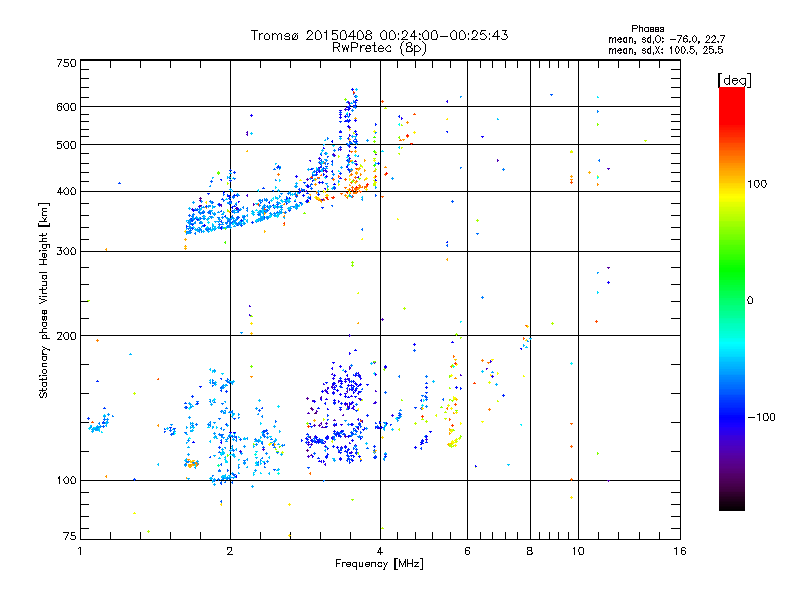Click the colorbar "0" tick label
This screenshot has width=800, height=600.
pyautogui.click(x=750, y=301)
